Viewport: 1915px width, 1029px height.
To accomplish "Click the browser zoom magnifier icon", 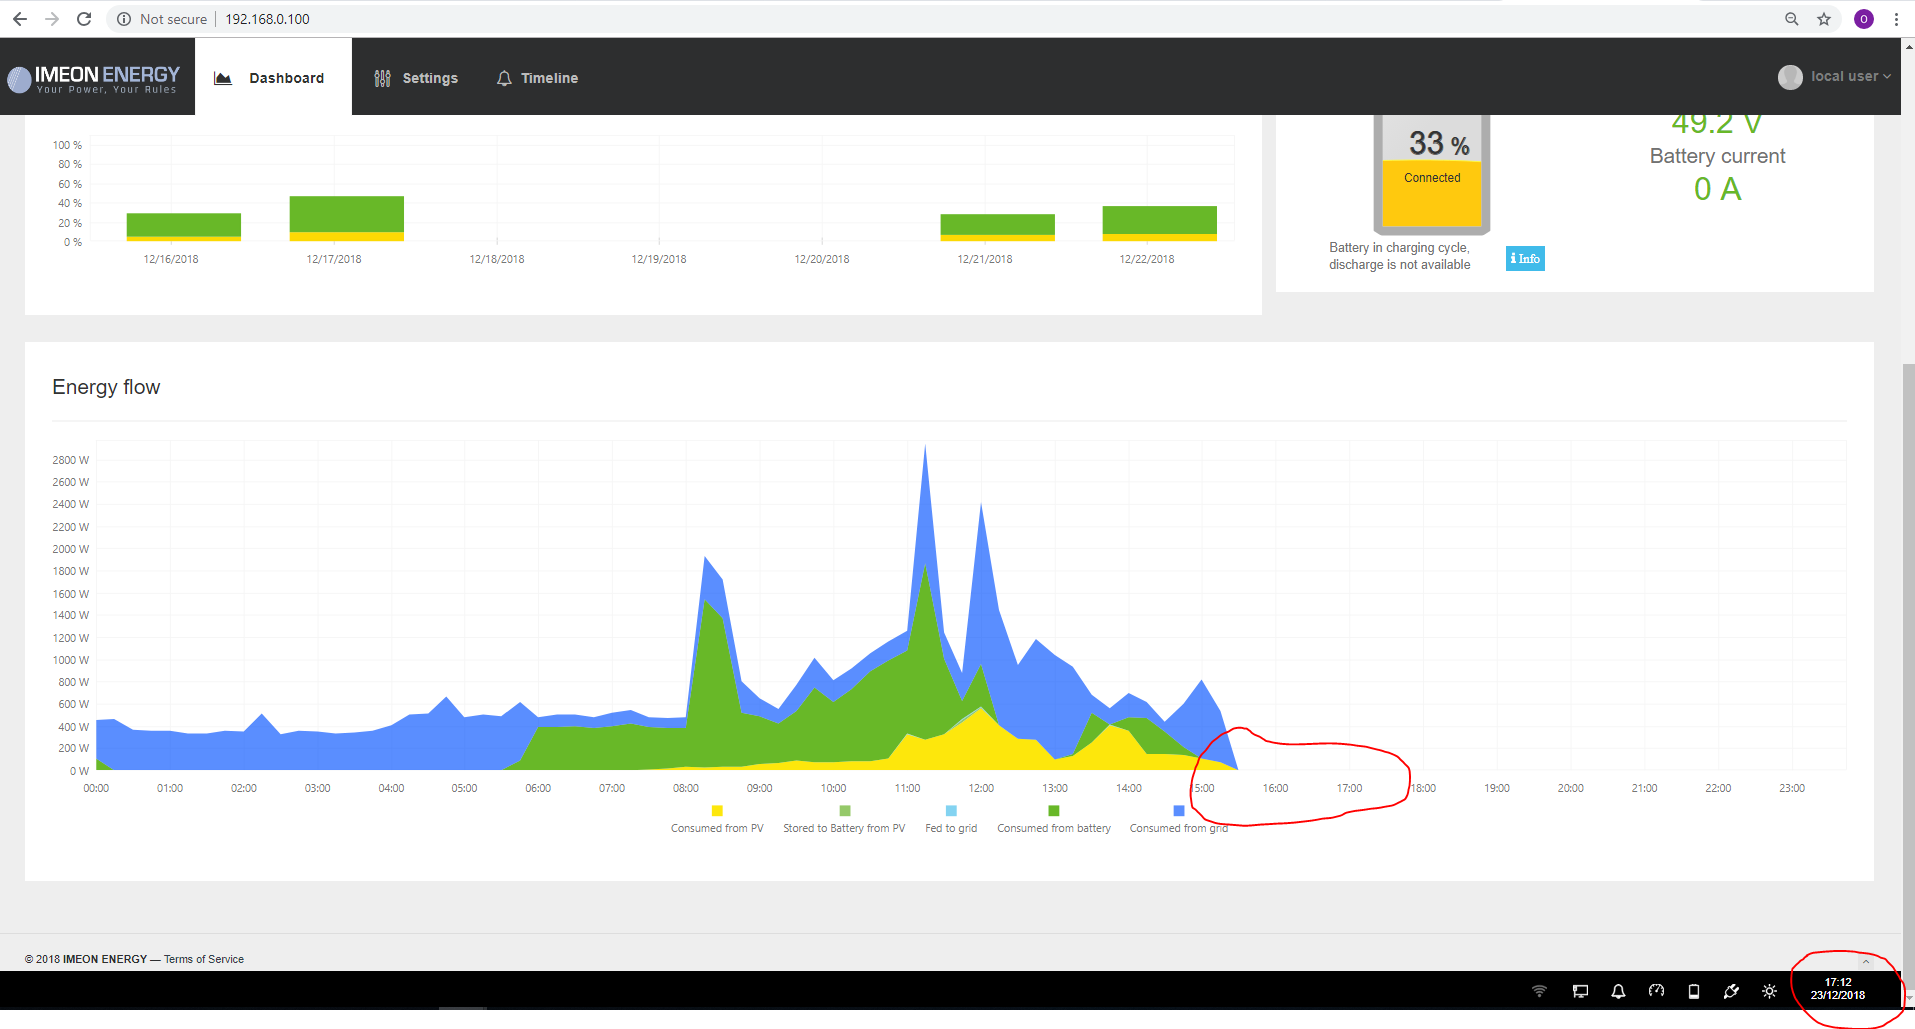I will tap(1791, 19).
